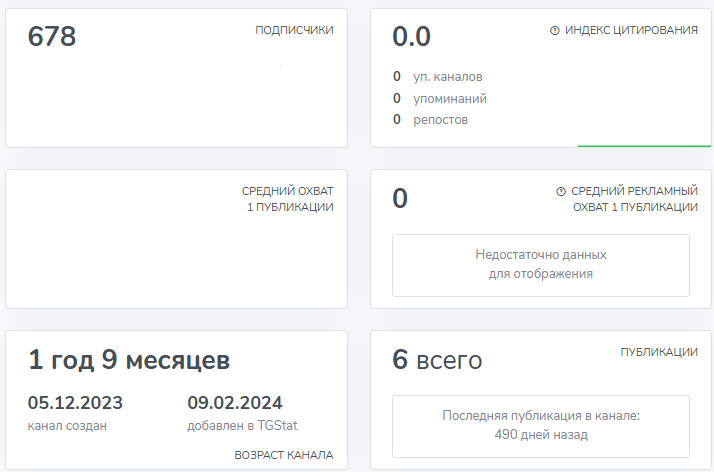
Task: Click the date 09.02.2024
Action: tap(235, 403)
